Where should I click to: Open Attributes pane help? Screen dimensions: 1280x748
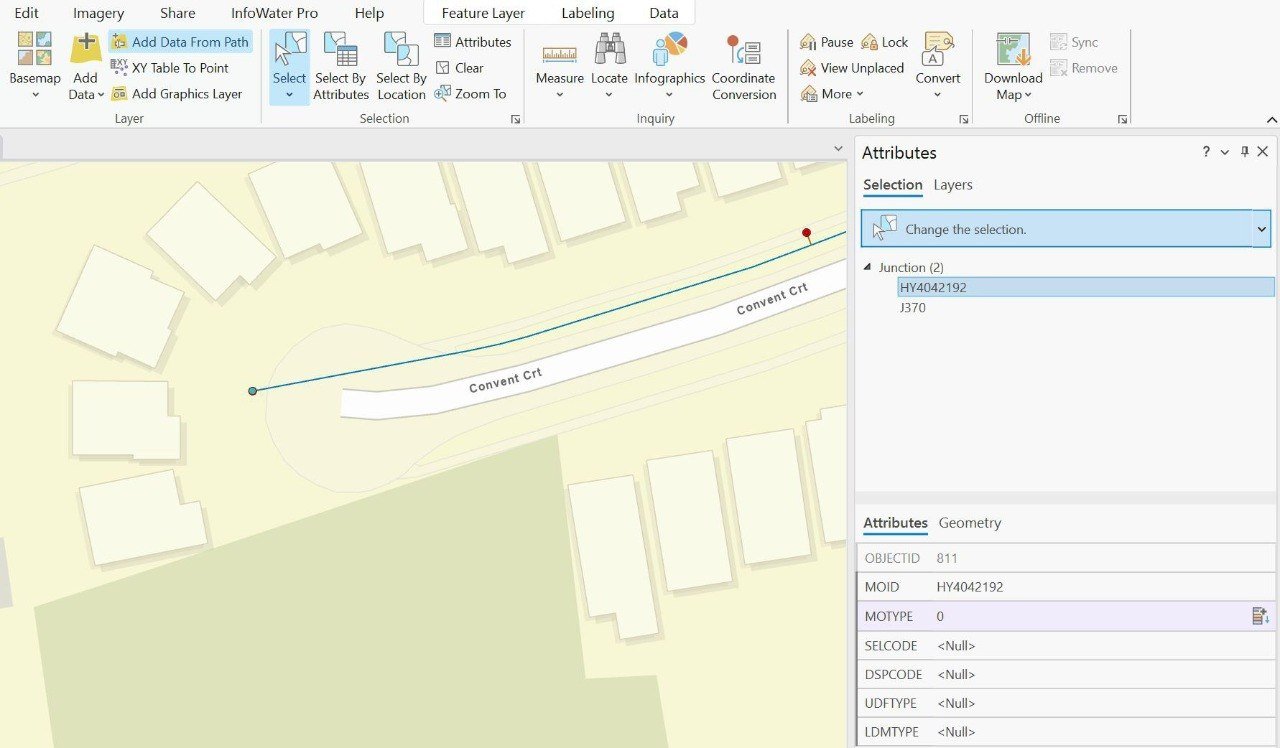point(1206,152)
